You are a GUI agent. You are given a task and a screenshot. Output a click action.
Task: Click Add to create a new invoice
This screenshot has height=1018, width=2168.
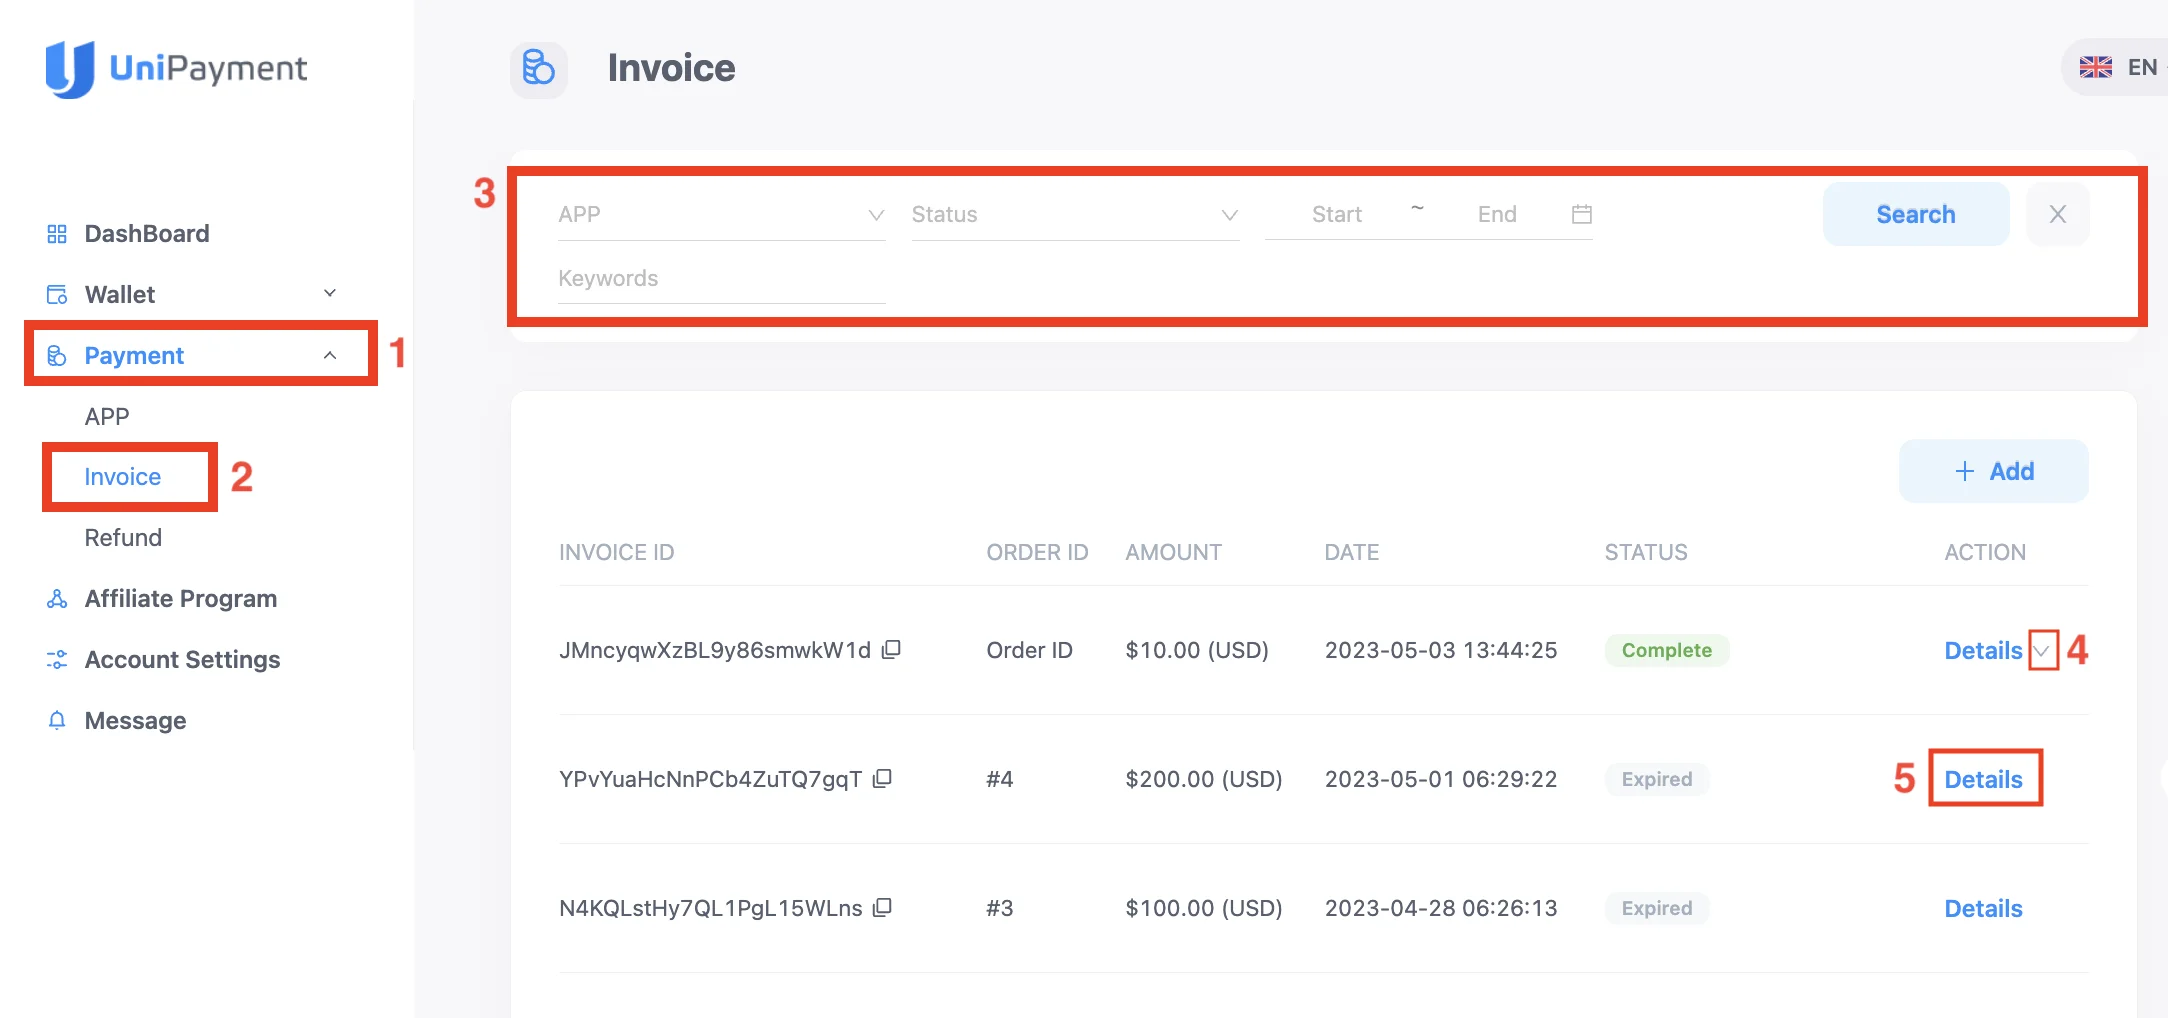[1992, 471]
